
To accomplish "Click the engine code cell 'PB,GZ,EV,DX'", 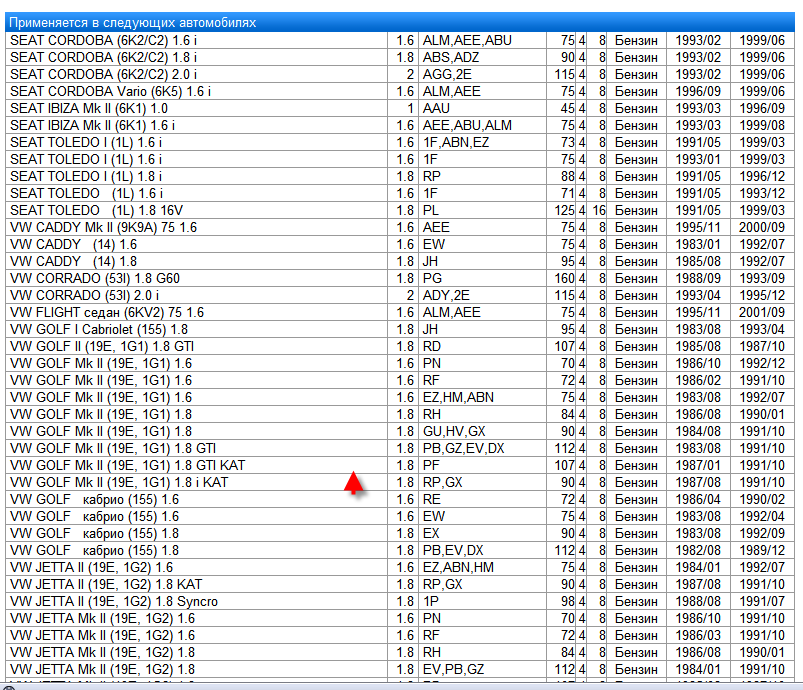I will coord(464,448).
